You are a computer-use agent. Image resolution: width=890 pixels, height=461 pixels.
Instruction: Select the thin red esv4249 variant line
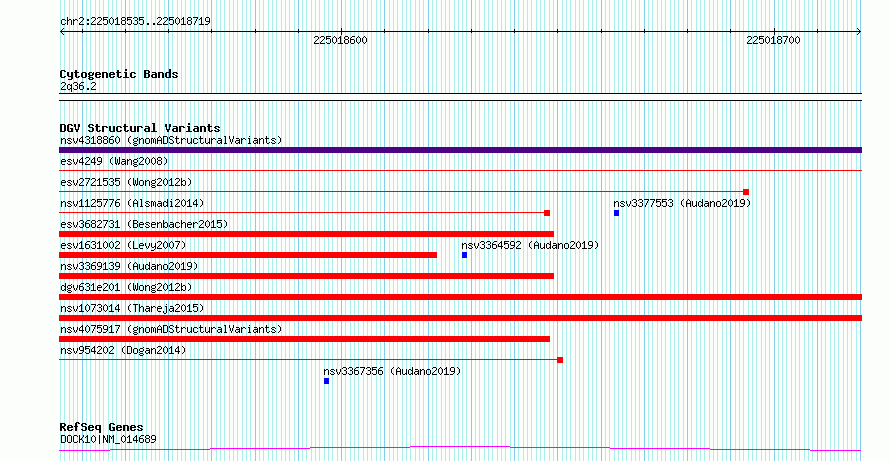pos(460,170)
